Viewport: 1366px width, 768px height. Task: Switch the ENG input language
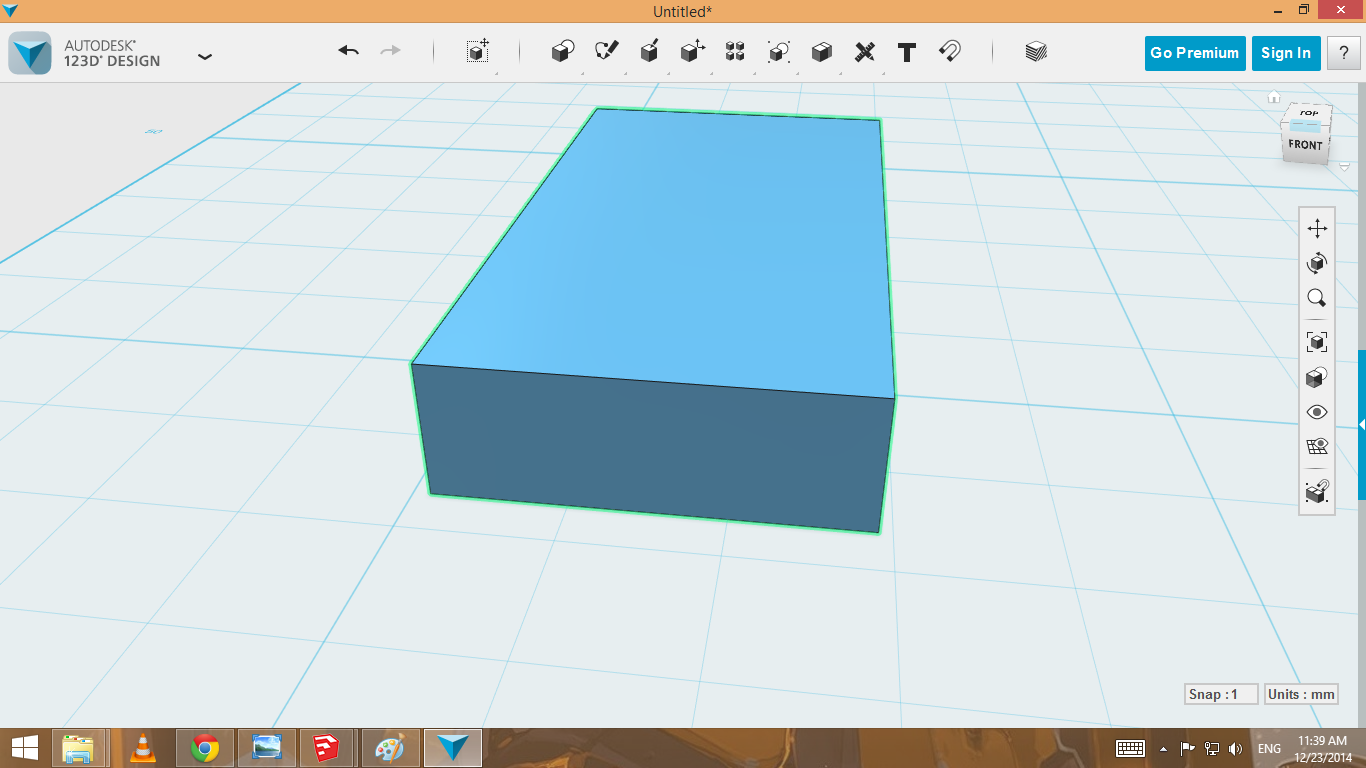click(x=1269, y=748)
